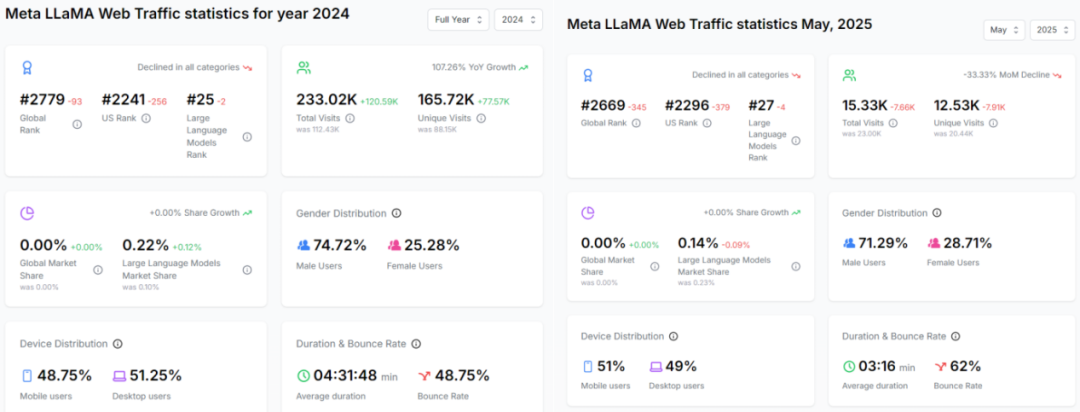Click LLM Market Share info icon, May 2025 dashboard

coord(796,266)
